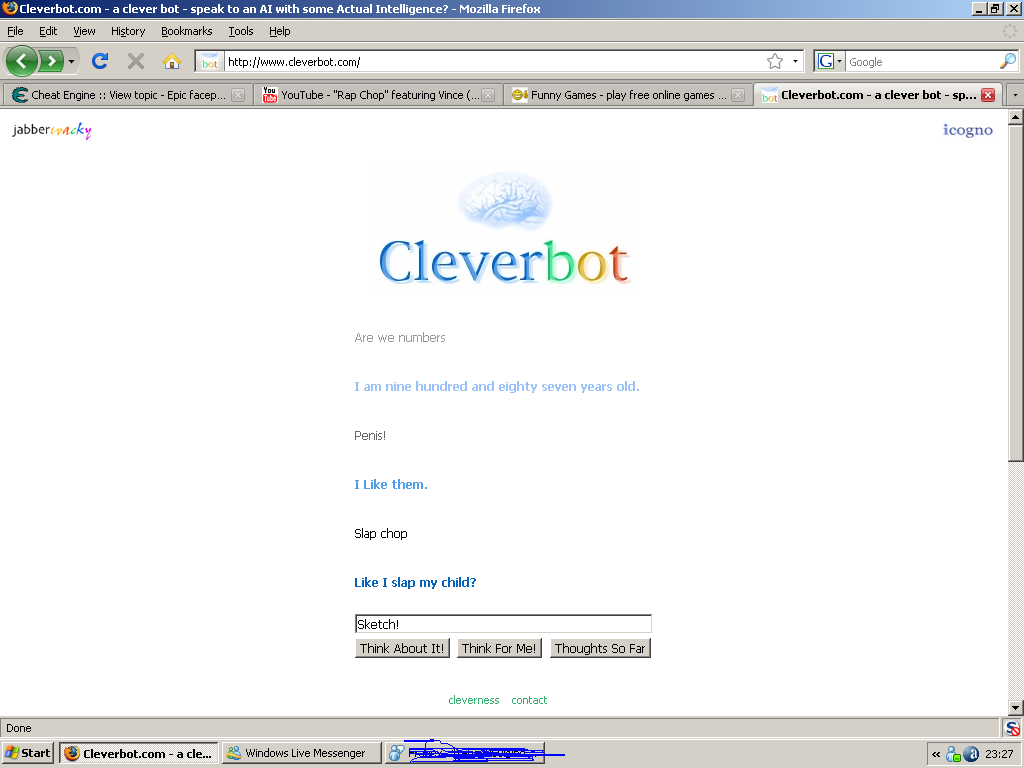Click the status bar S security icon
The image size is (1024, 768).
pos(1013,728)
